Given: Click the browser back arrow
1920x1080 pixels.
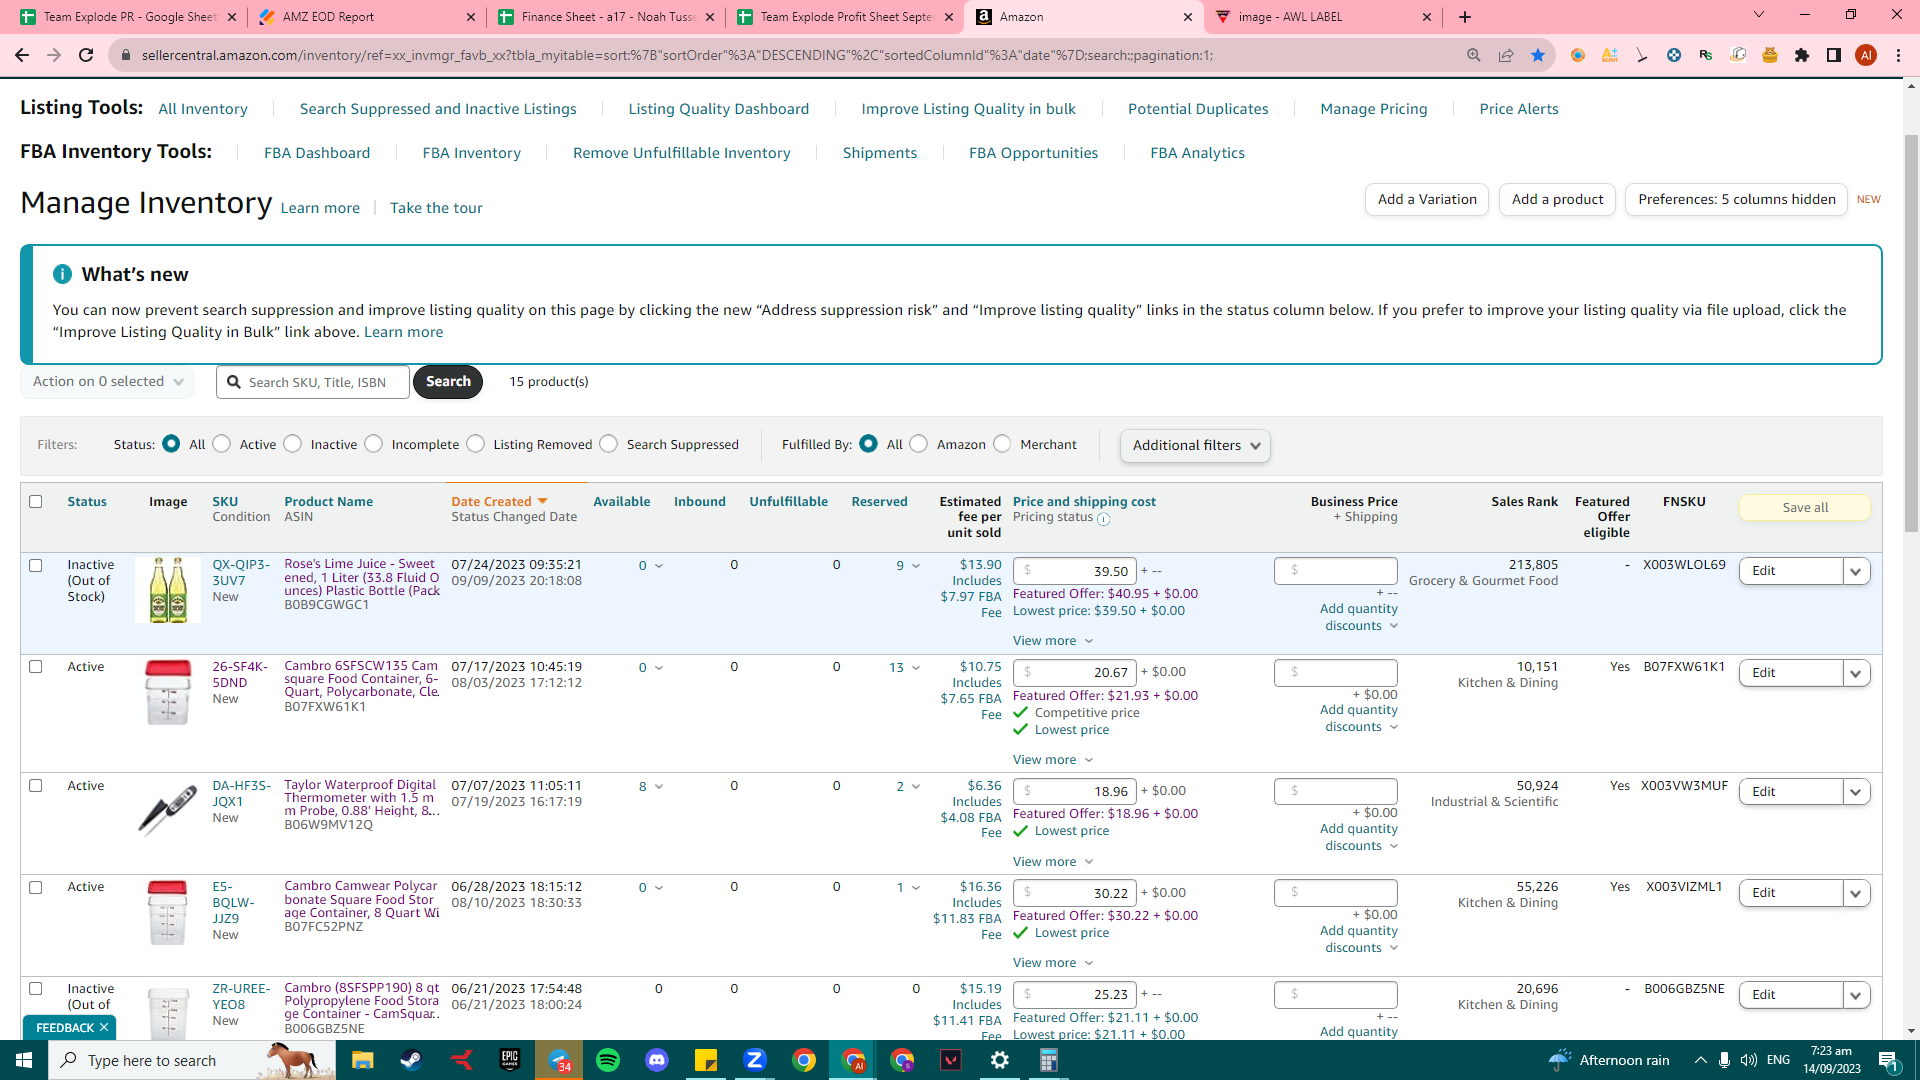Looking at the screenshot, I should click(22, 55).
